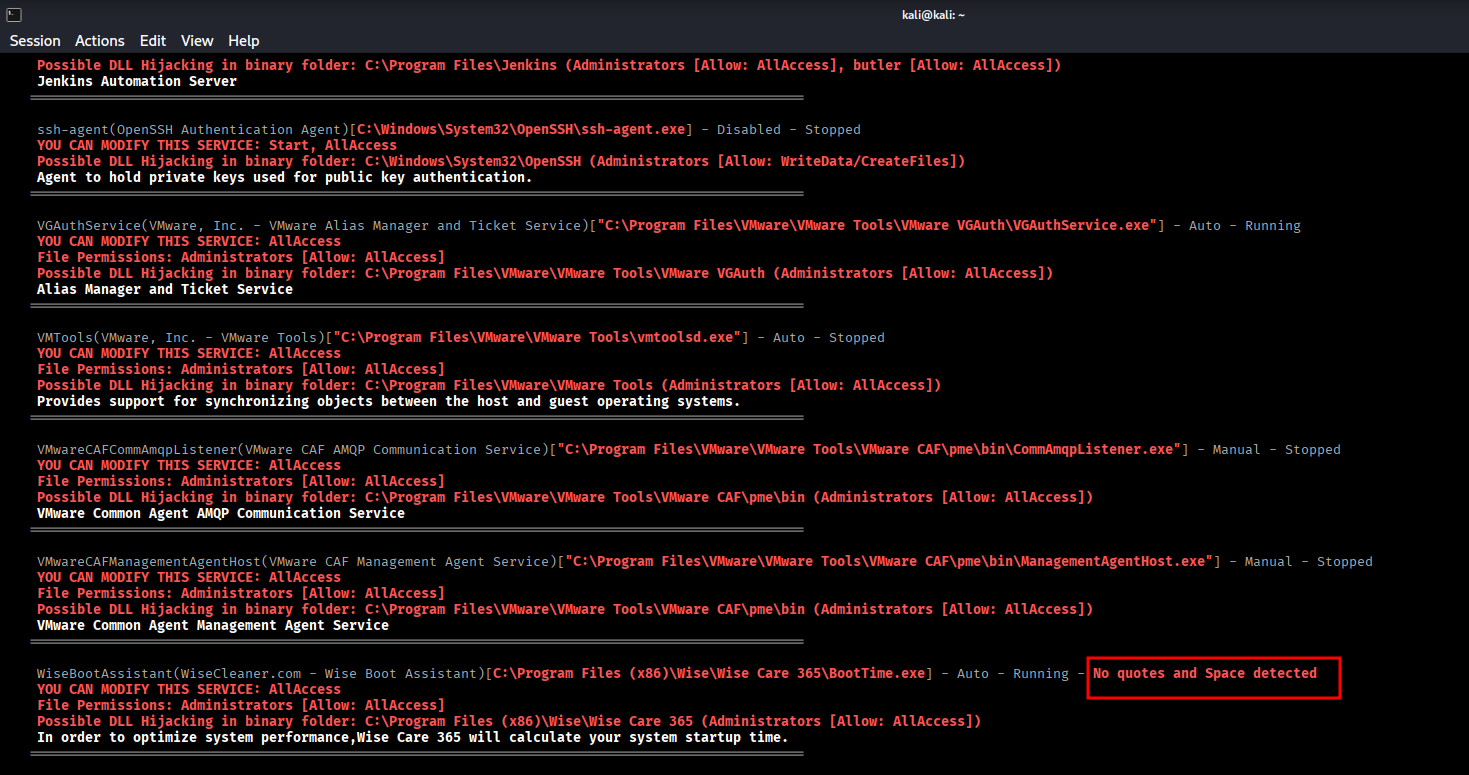Click the VGAuthService.exe quoted path
The width and height of the screenshot is (1469, 775).
point(877,225)
